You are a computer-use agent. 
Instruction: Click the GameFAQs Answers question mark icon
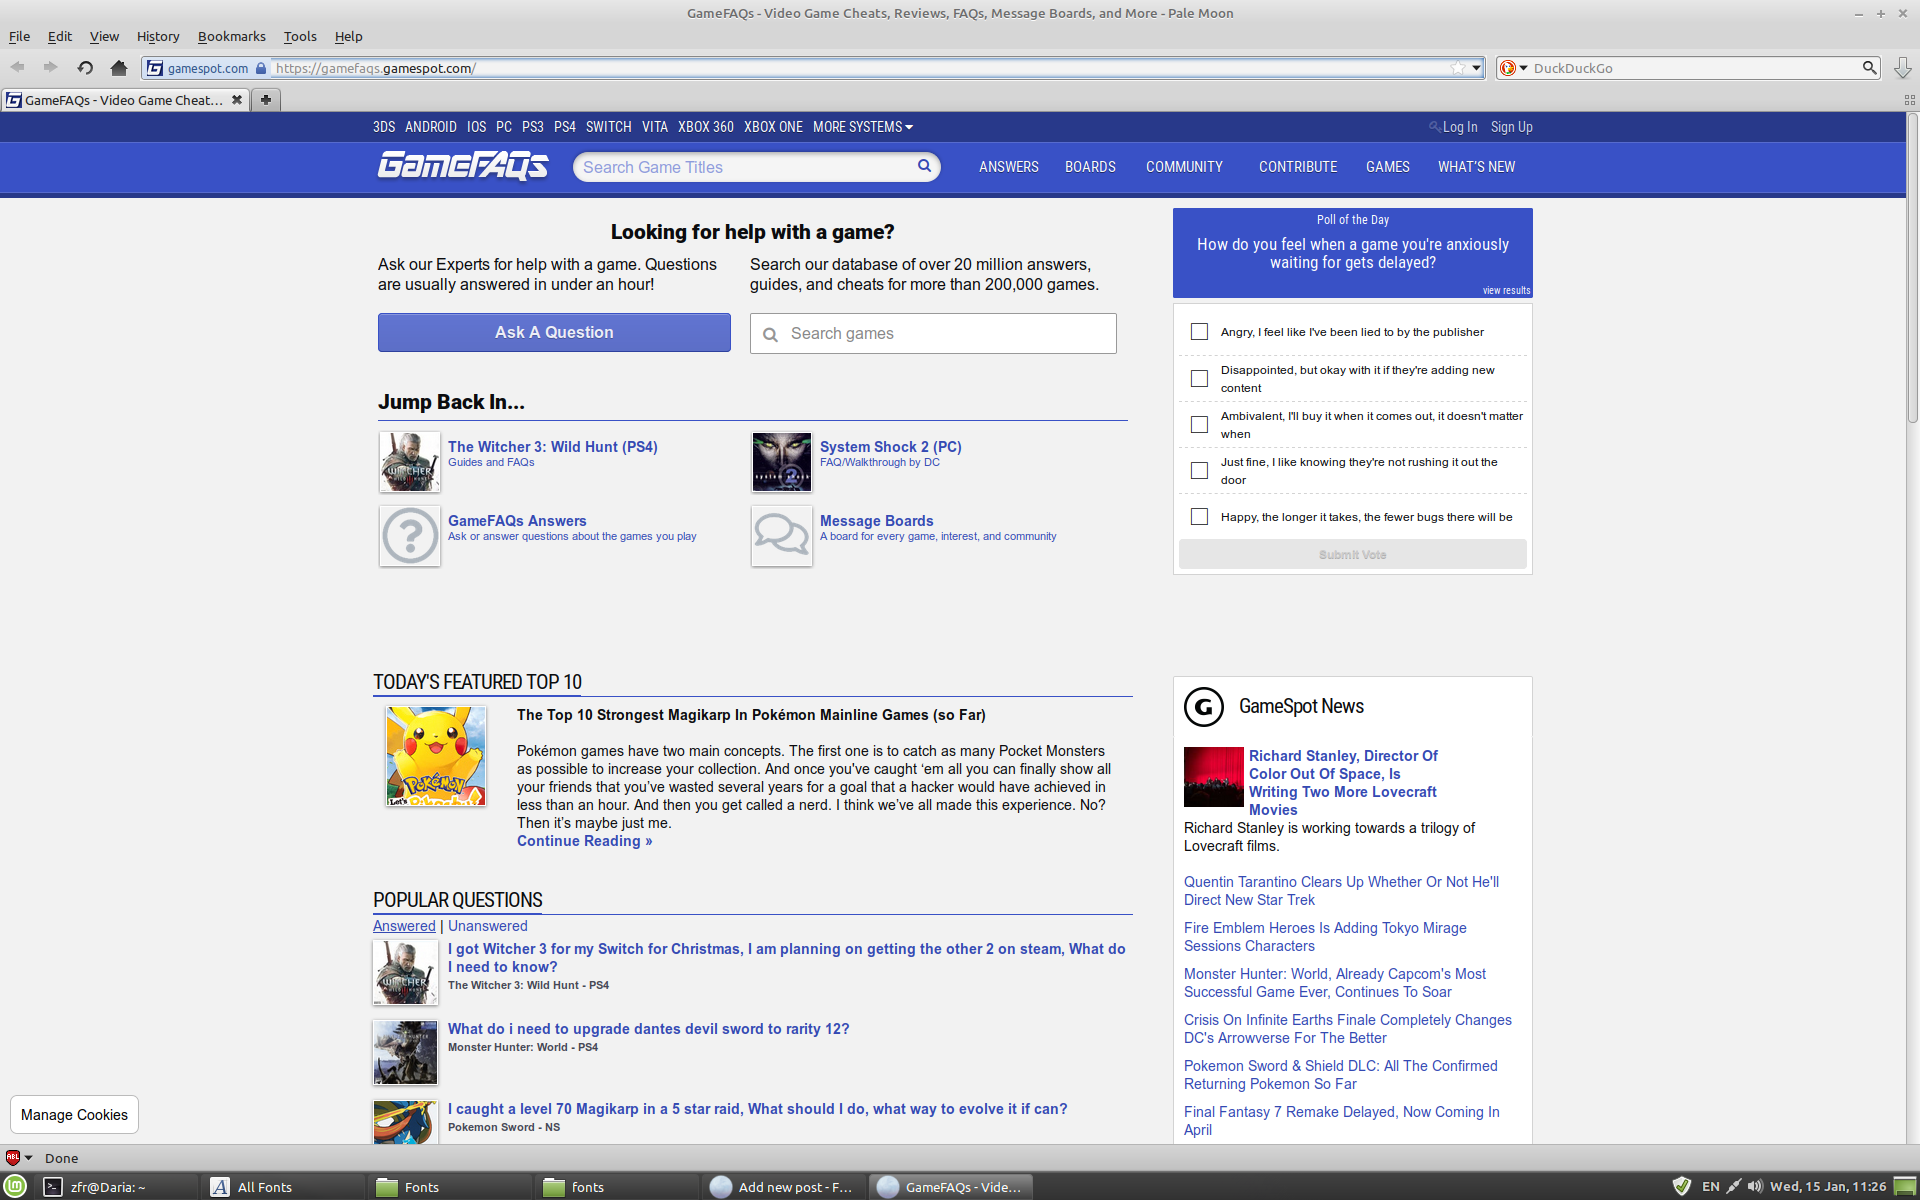pyautogui.click(x=410, y=536)
